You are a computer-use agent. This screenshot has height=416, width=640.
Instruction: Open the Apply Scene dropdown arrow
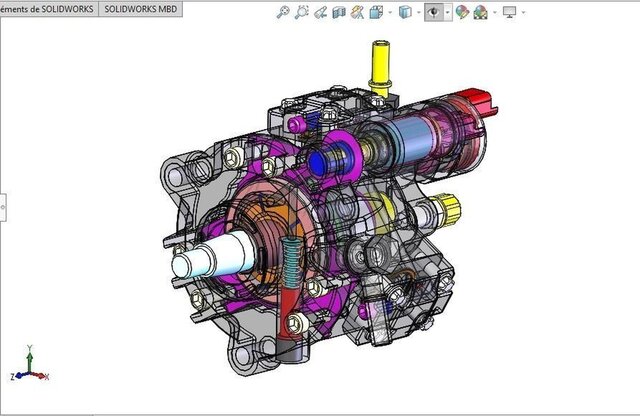(x=493, y=12)
